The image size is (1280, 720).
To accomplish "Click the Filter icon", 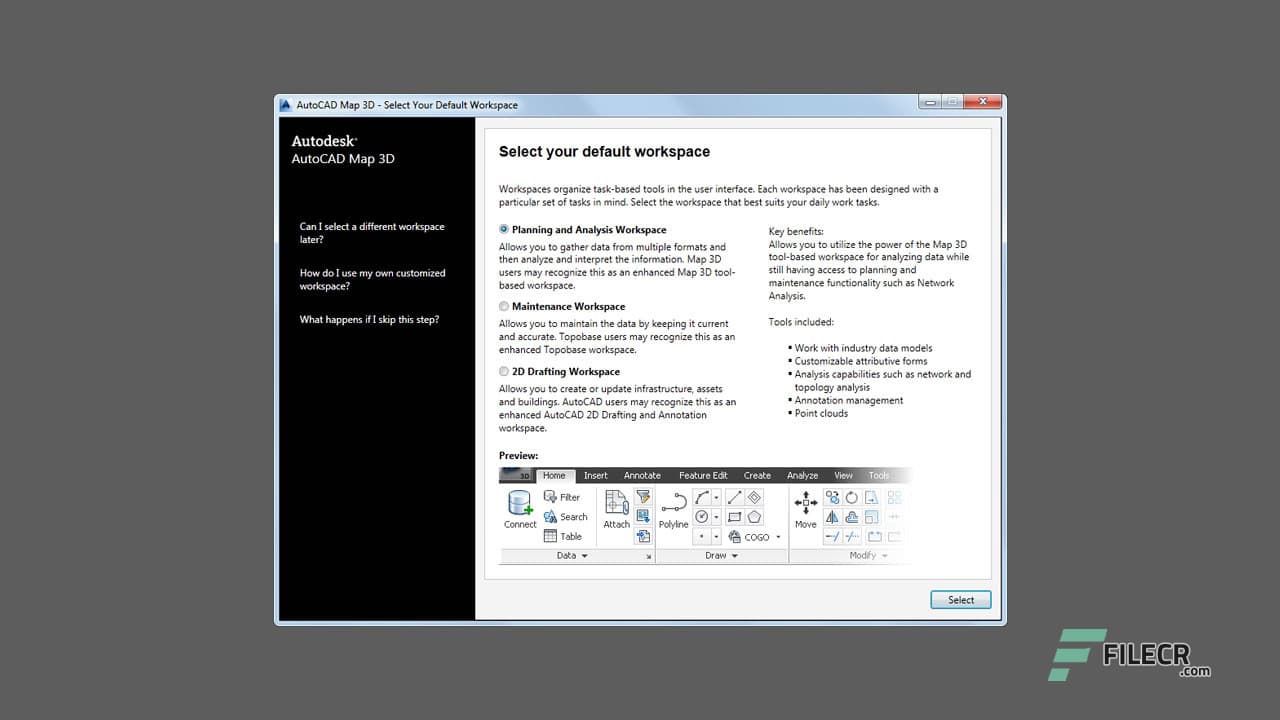I will coord(562,497).
